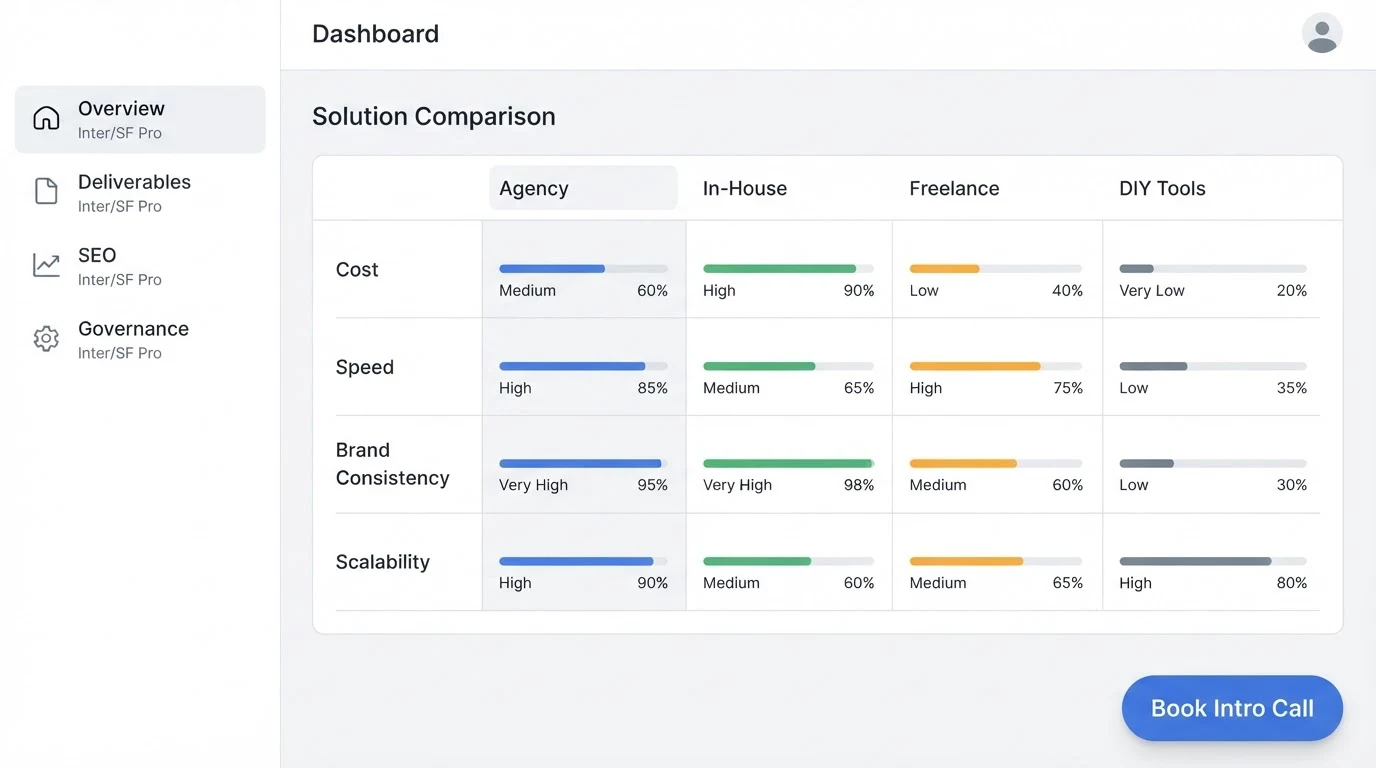Screen dimensions: 1376x768
Task: Click the SEO chart icon
Action: [x=46, y=265]
